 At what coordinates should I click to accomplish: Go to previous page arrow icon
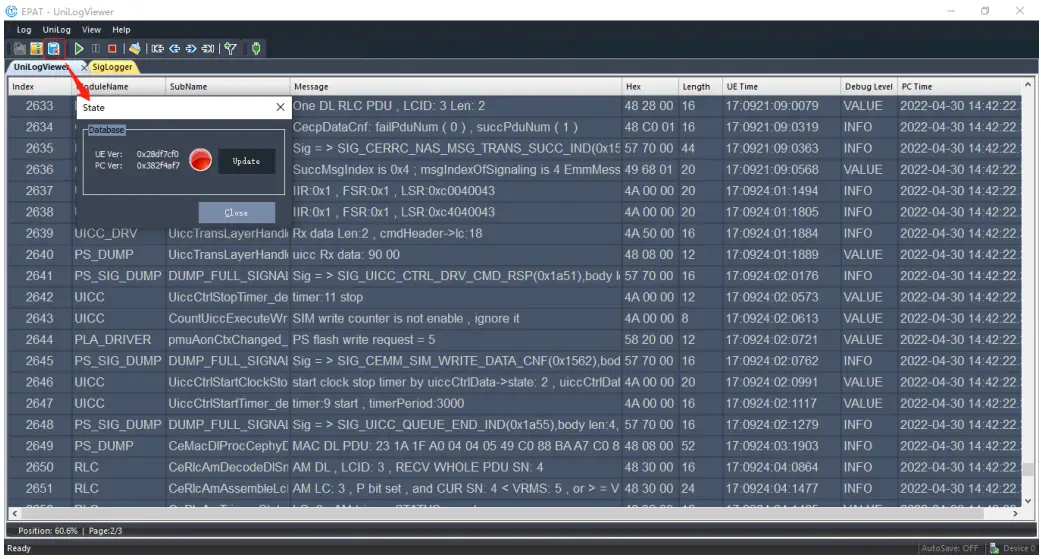tap(175, 48)
